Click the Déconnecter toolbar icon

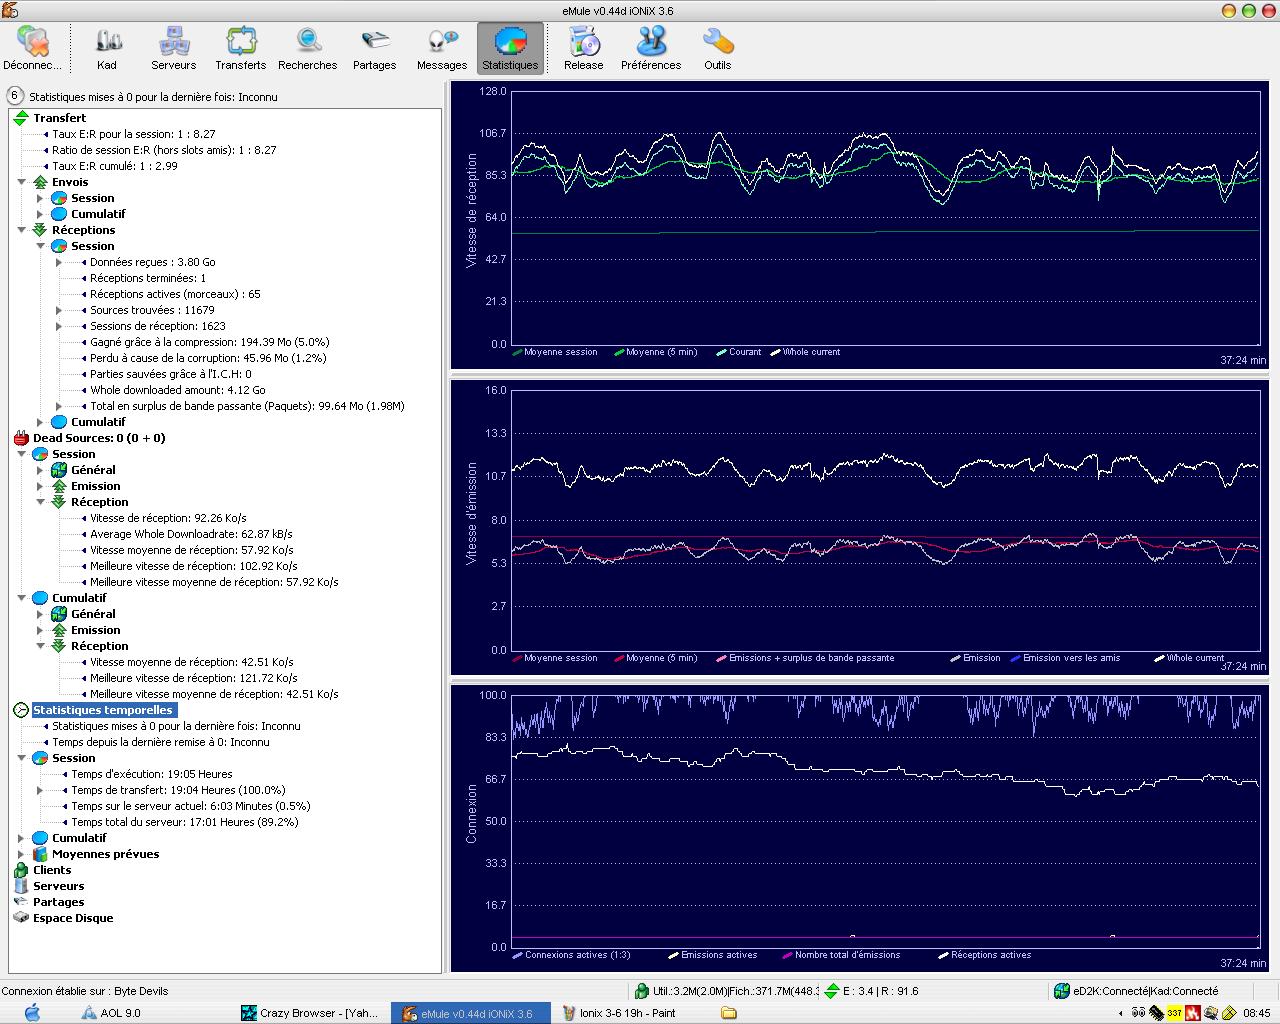pyautogui.click(x=32, y=48)
